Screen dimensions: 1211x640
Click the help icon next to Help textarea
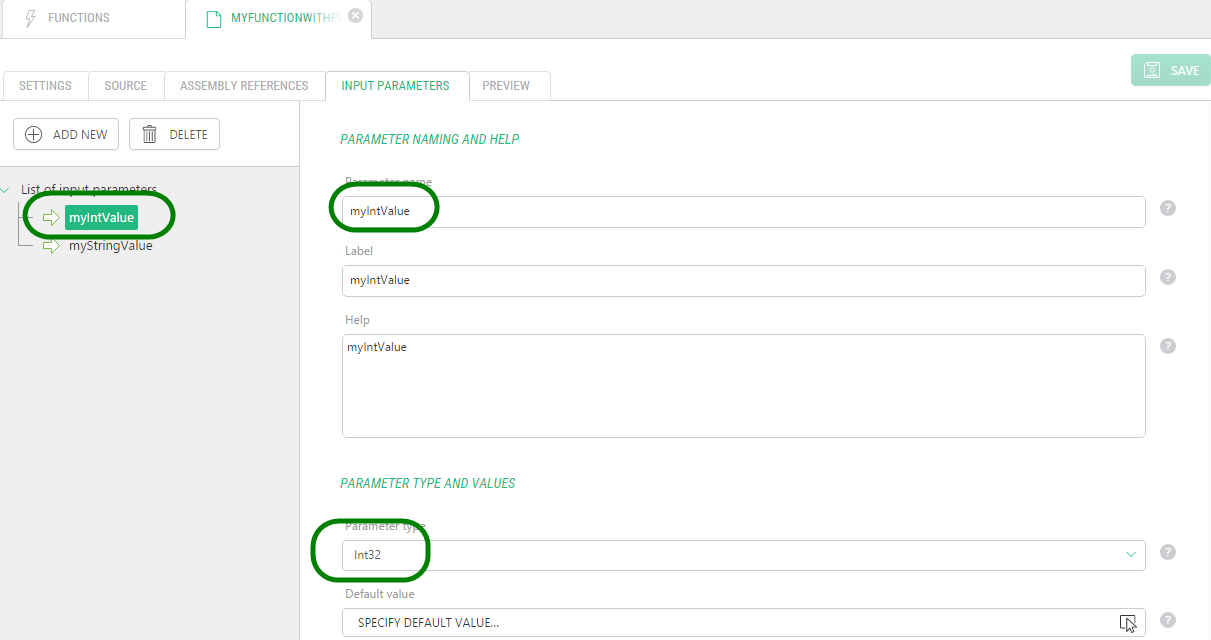pos(1167,346)
